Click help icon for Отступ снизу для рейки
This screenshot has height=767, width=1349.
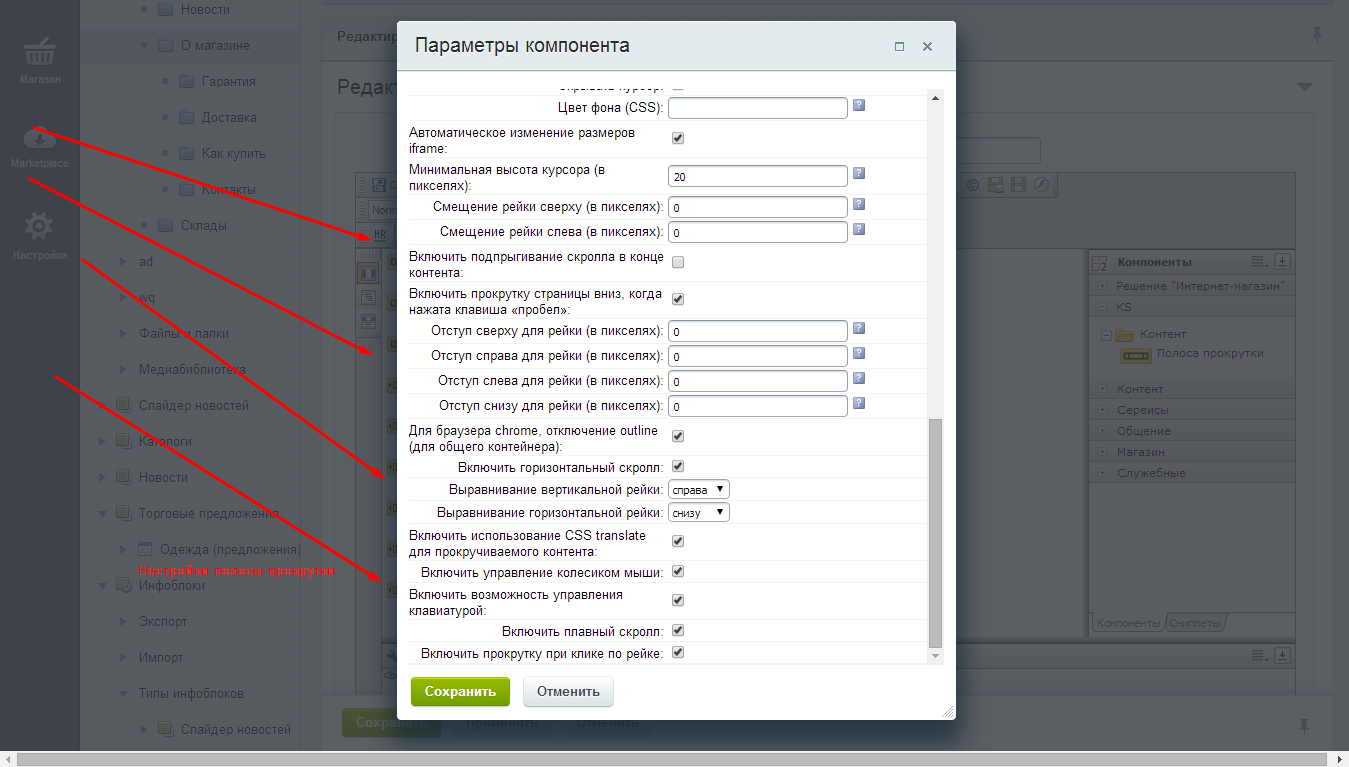pos(858,404)
